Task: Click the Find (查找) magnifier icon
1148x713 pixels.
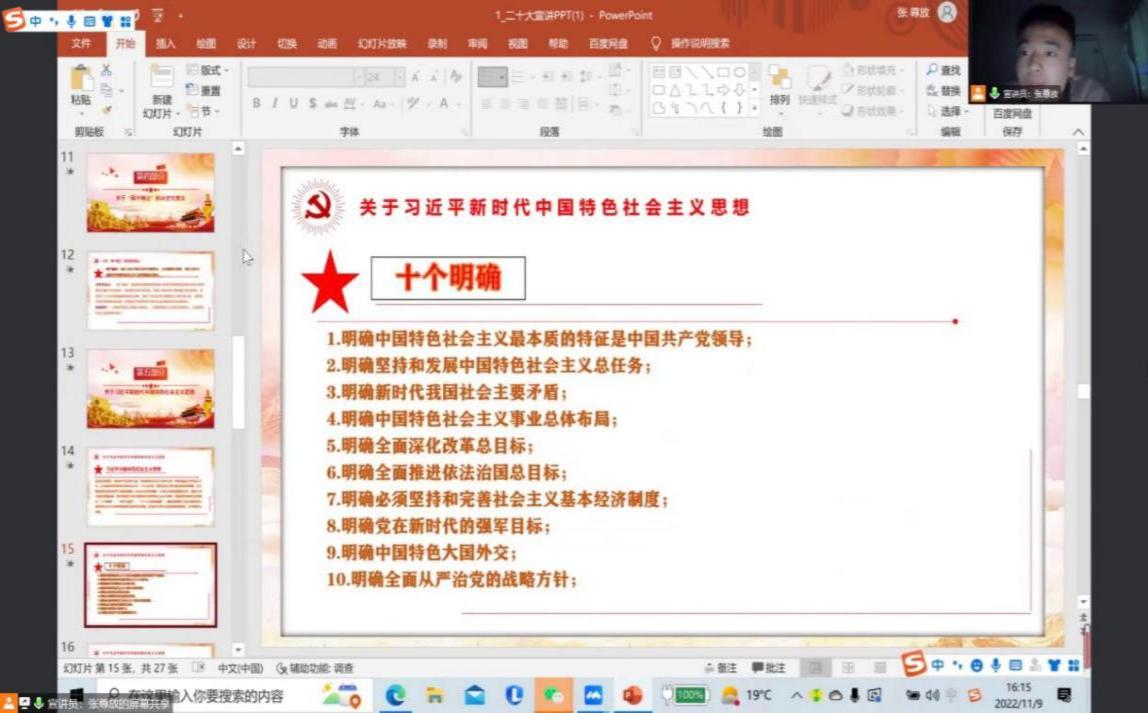Action: [x=942, y=70]
